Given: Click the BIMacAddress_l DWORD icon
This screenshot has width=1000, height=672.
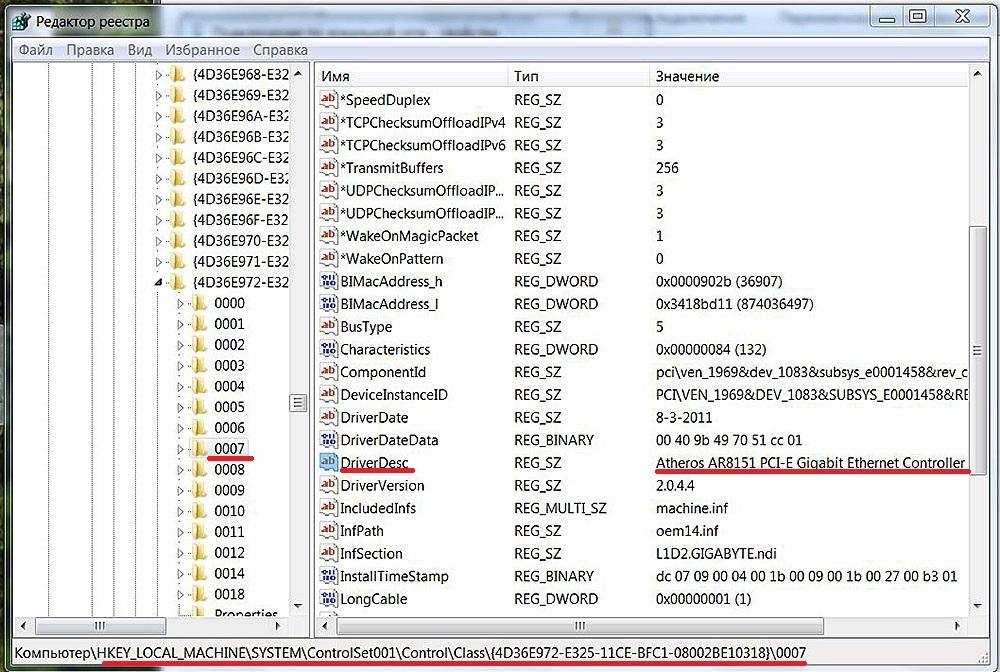Looking at the screenshot, I should click(328, 303).
